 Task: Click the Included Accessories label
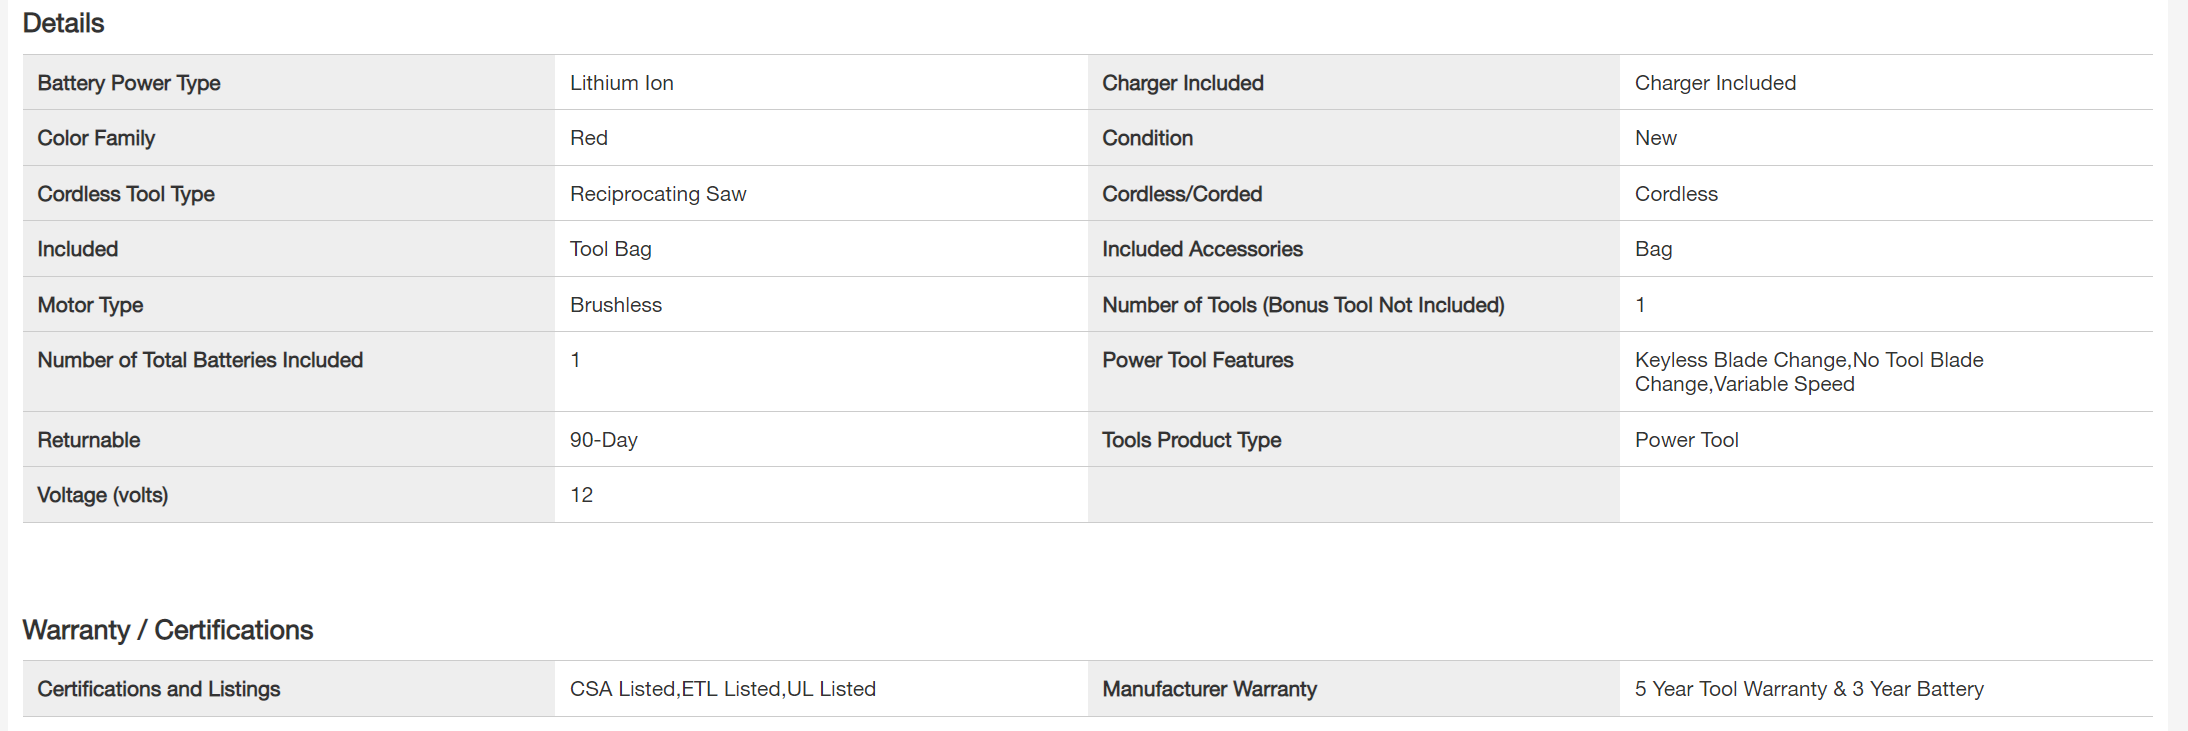click(x=1202, y=249)
